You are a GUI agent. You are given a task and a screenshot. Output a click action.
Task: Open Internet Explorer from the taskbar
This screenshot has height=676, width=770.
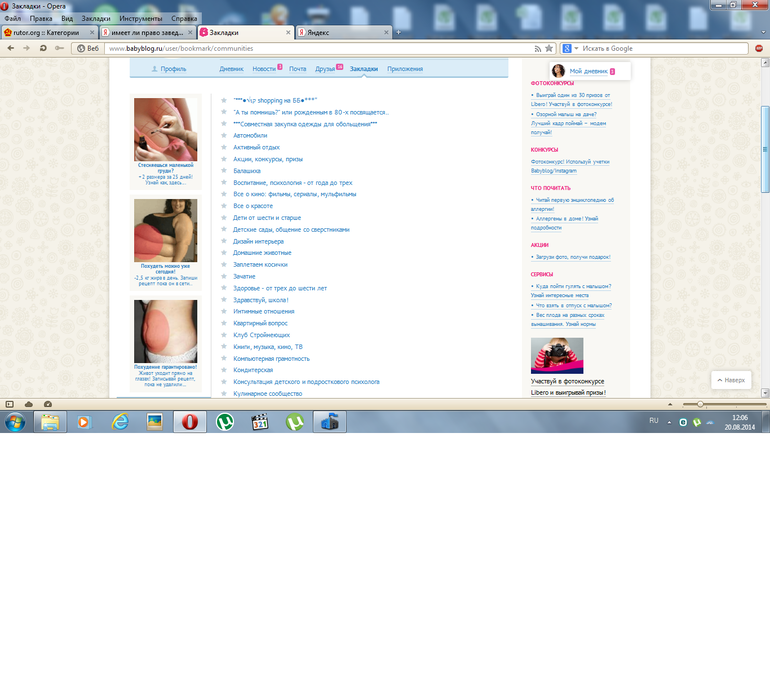click(x=120, y=422)
